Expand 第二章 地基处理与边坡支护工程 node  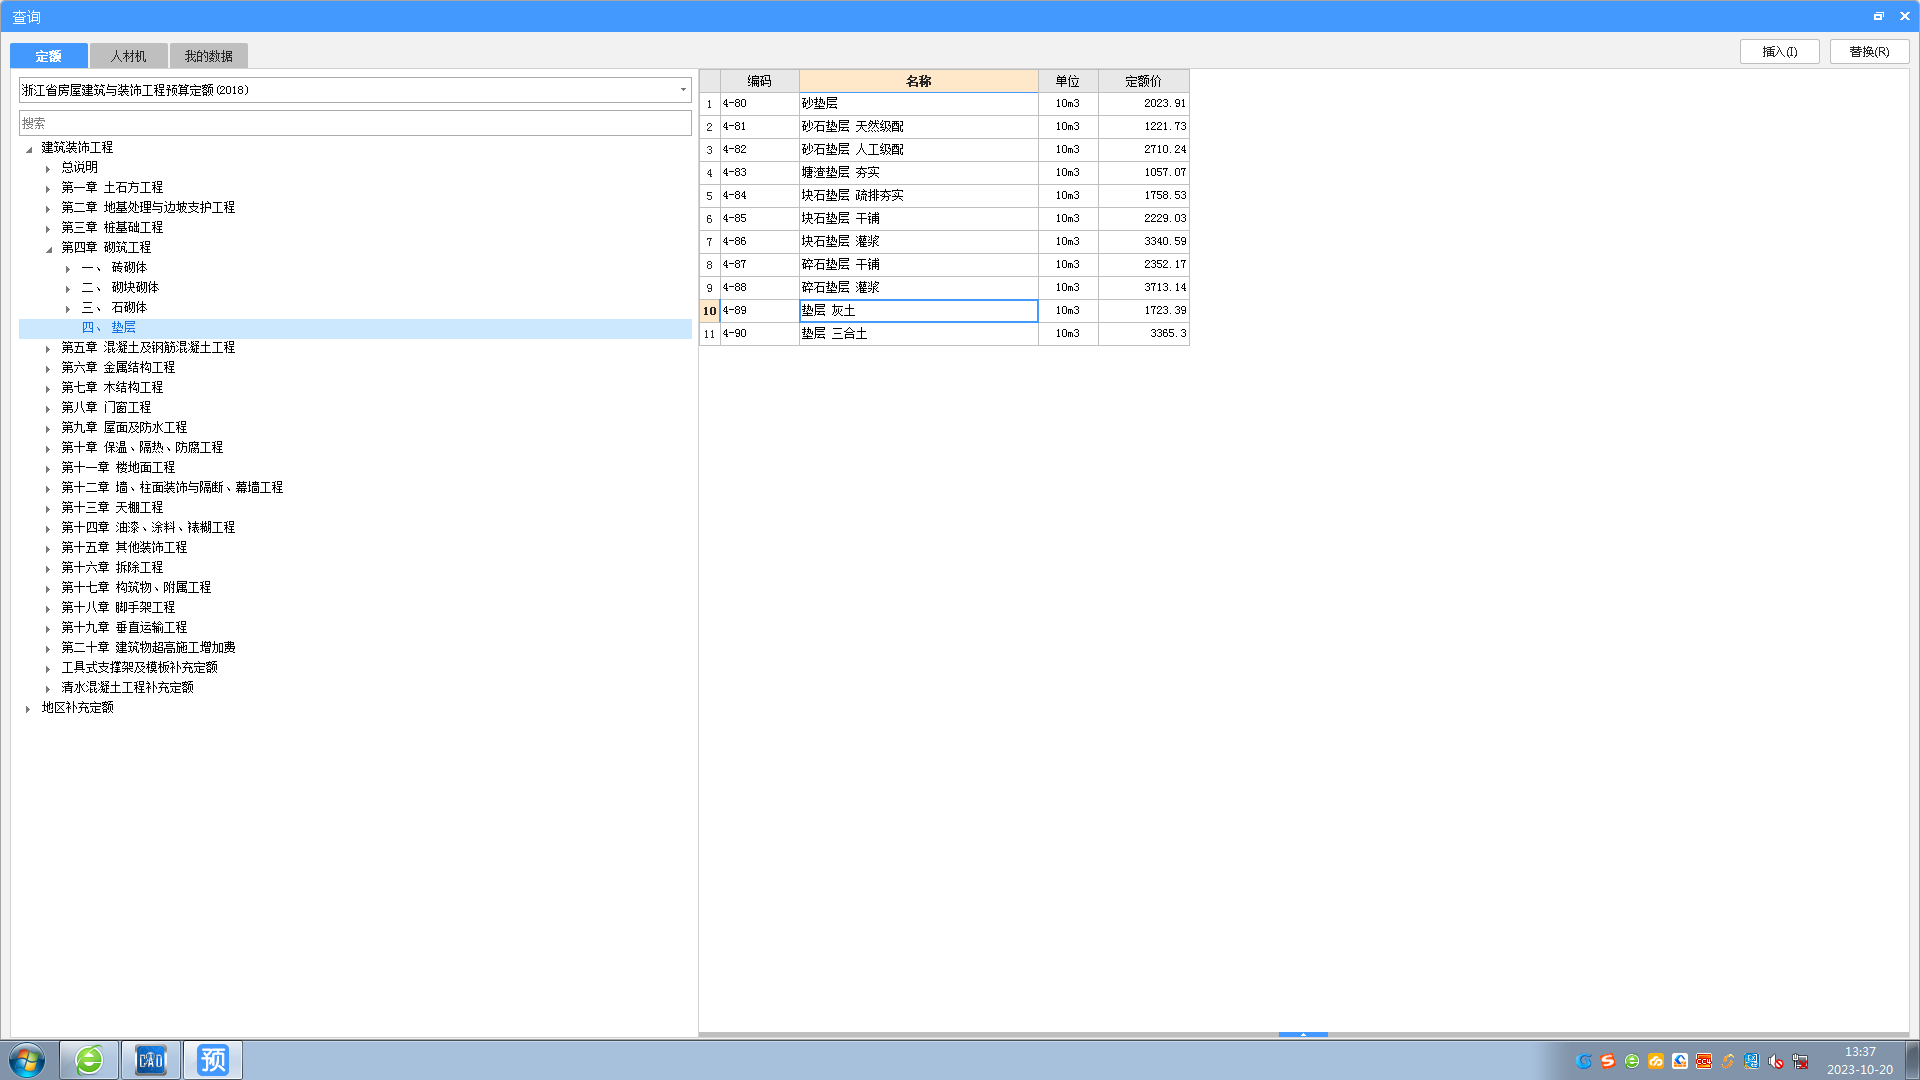coord(47,208)
